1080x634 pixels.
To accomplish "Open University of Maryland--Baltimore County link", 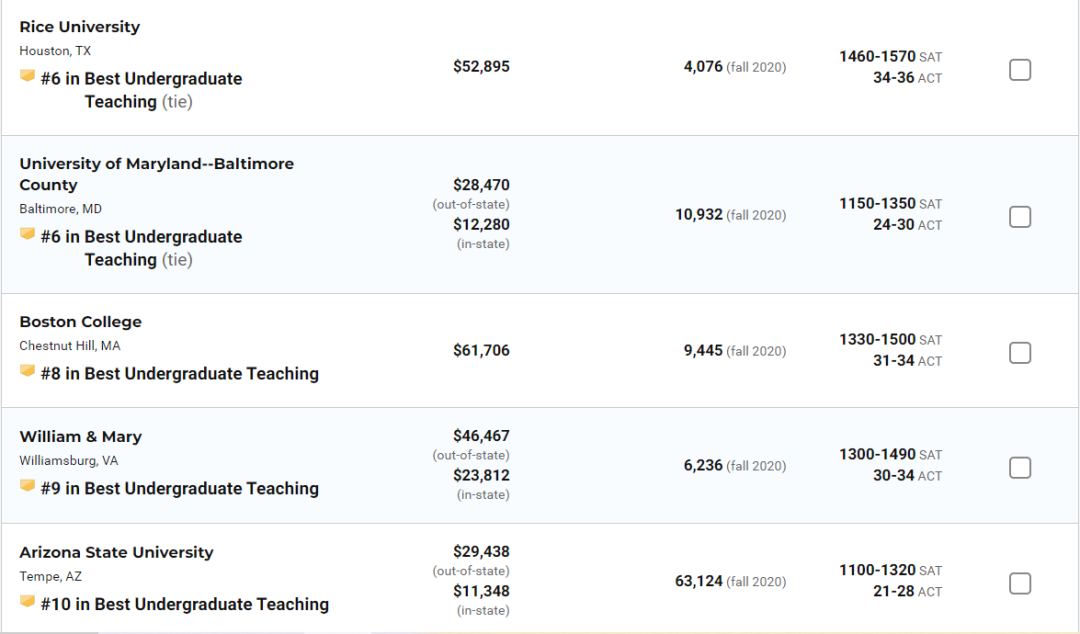I will click(156, 164).
